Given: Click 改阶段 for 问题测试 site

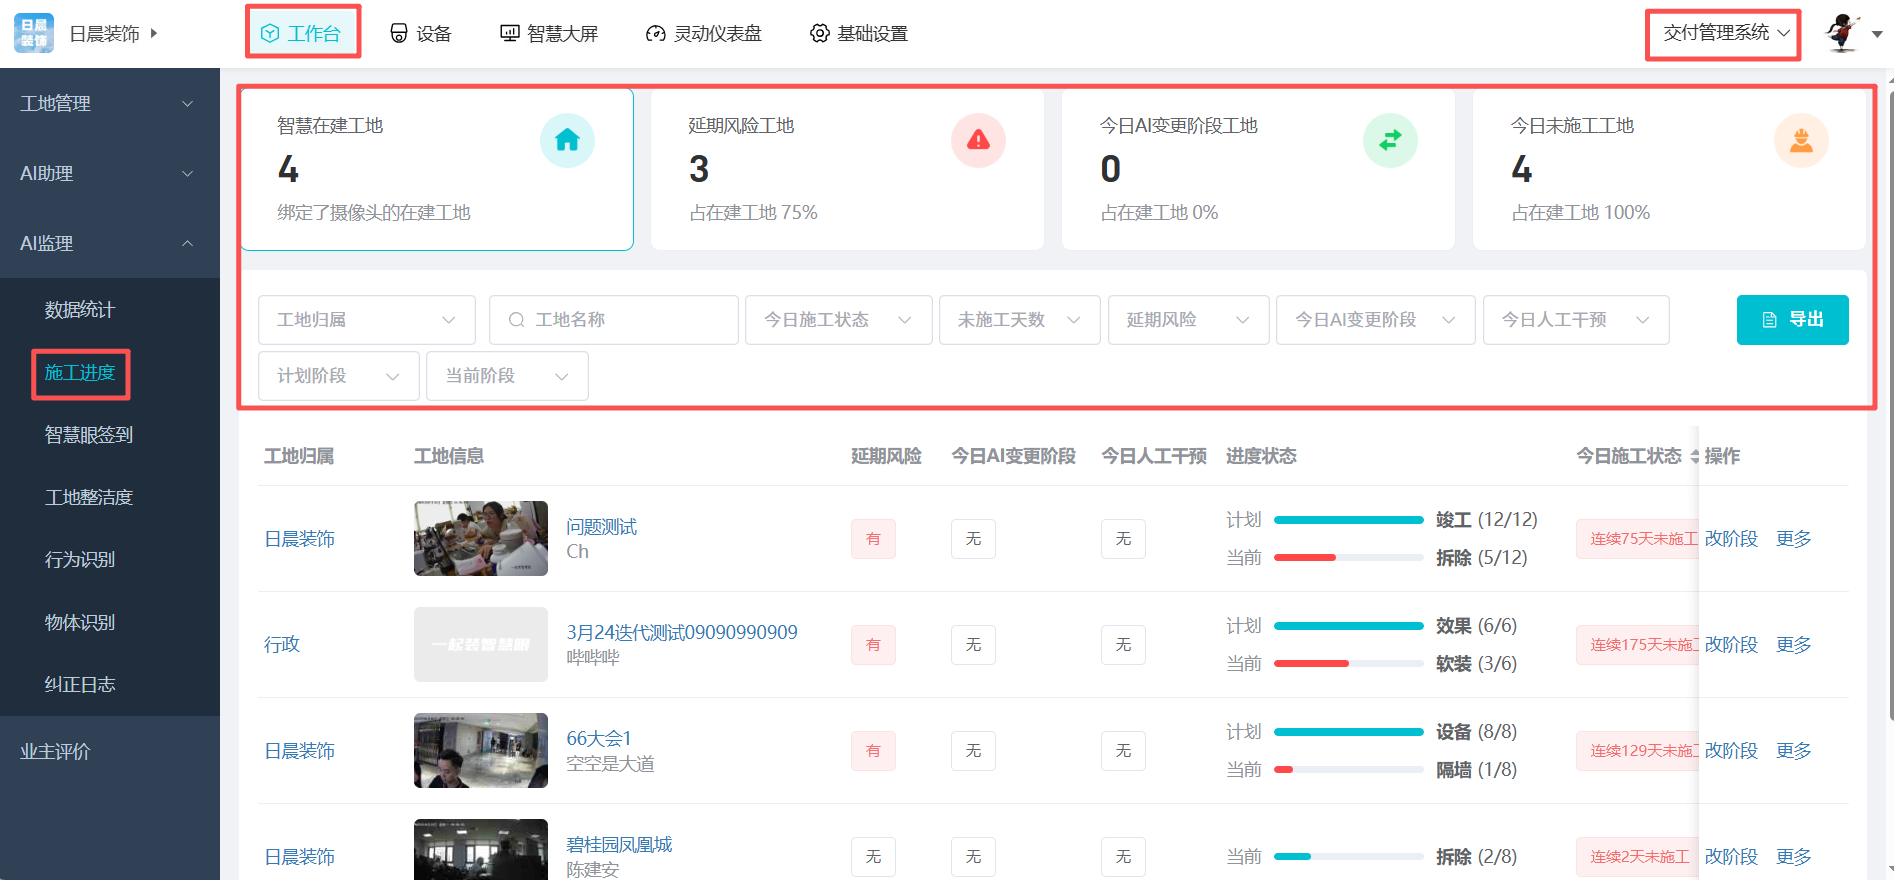Looking at the screenshot, I should tap(1731, 539).
